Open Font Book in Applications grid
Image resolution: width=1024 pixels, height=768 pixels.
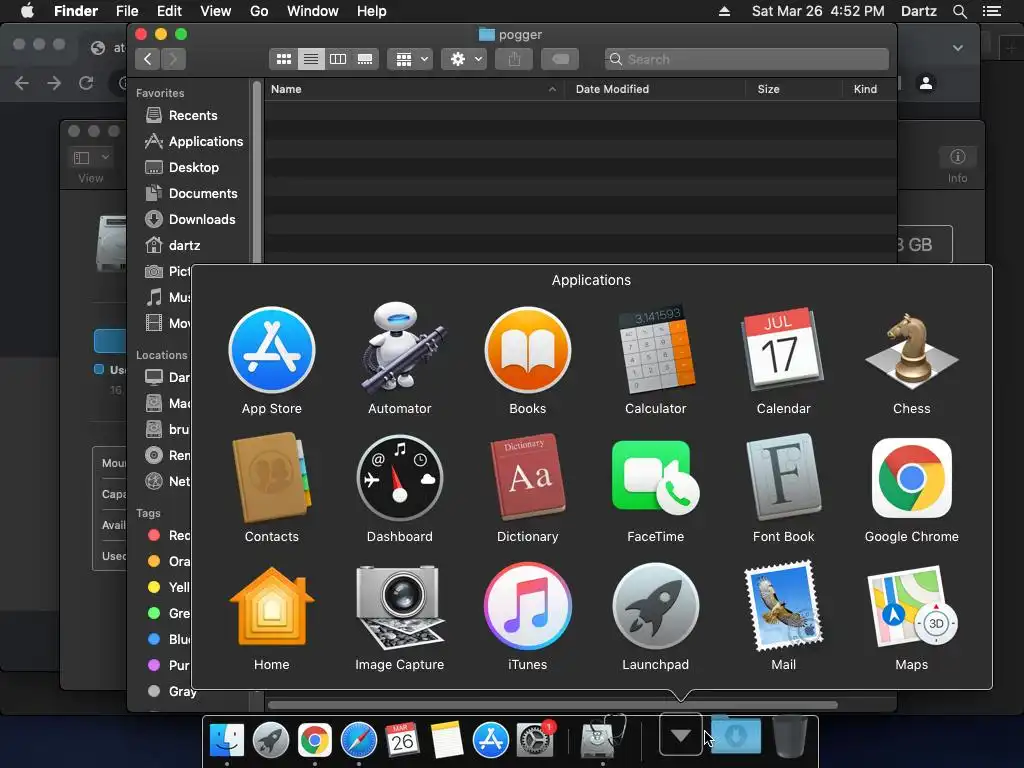[783, 477]
